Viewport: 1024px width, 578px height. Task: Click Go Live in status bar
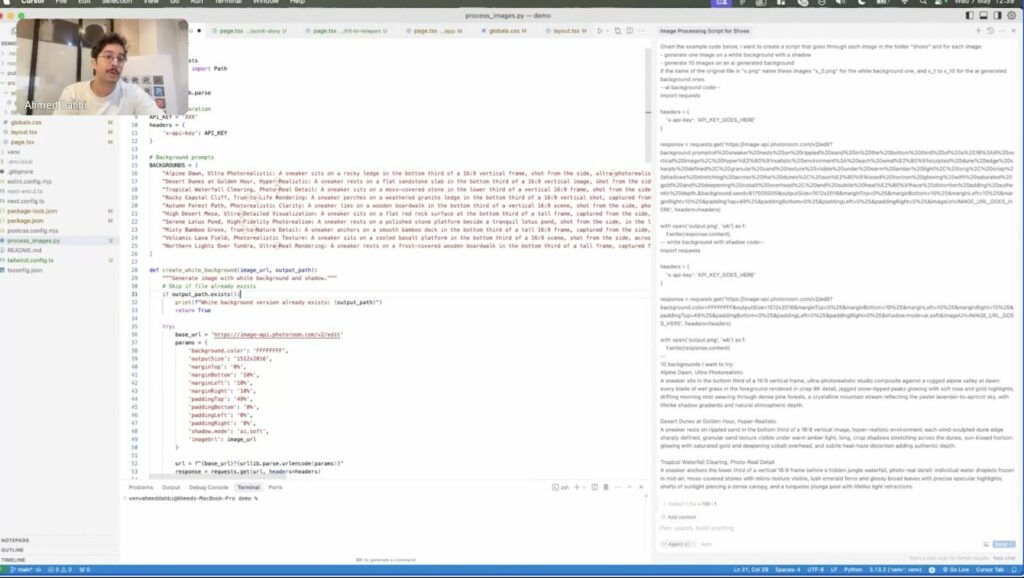(x=956, y=570)
